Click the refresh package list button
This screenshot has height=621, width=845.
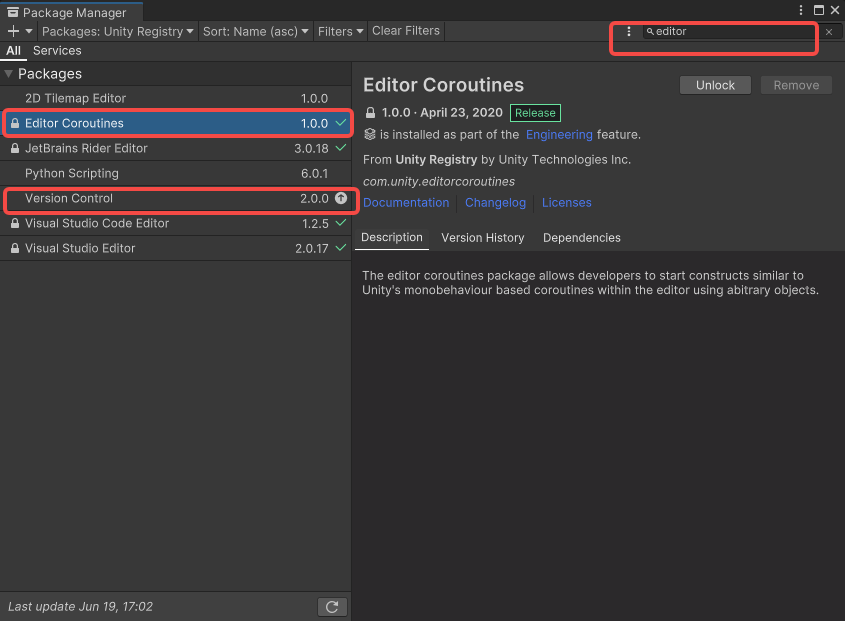(332, 607)
